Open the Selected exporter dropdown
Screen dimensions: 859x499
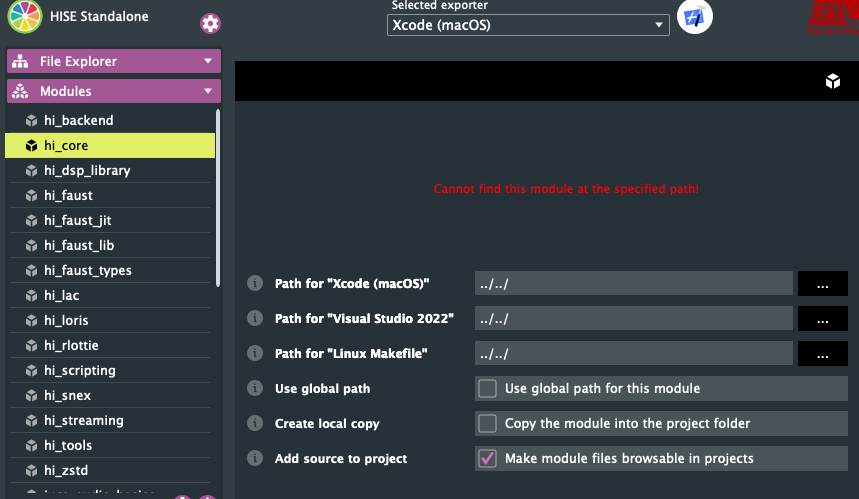click(527, 25)
